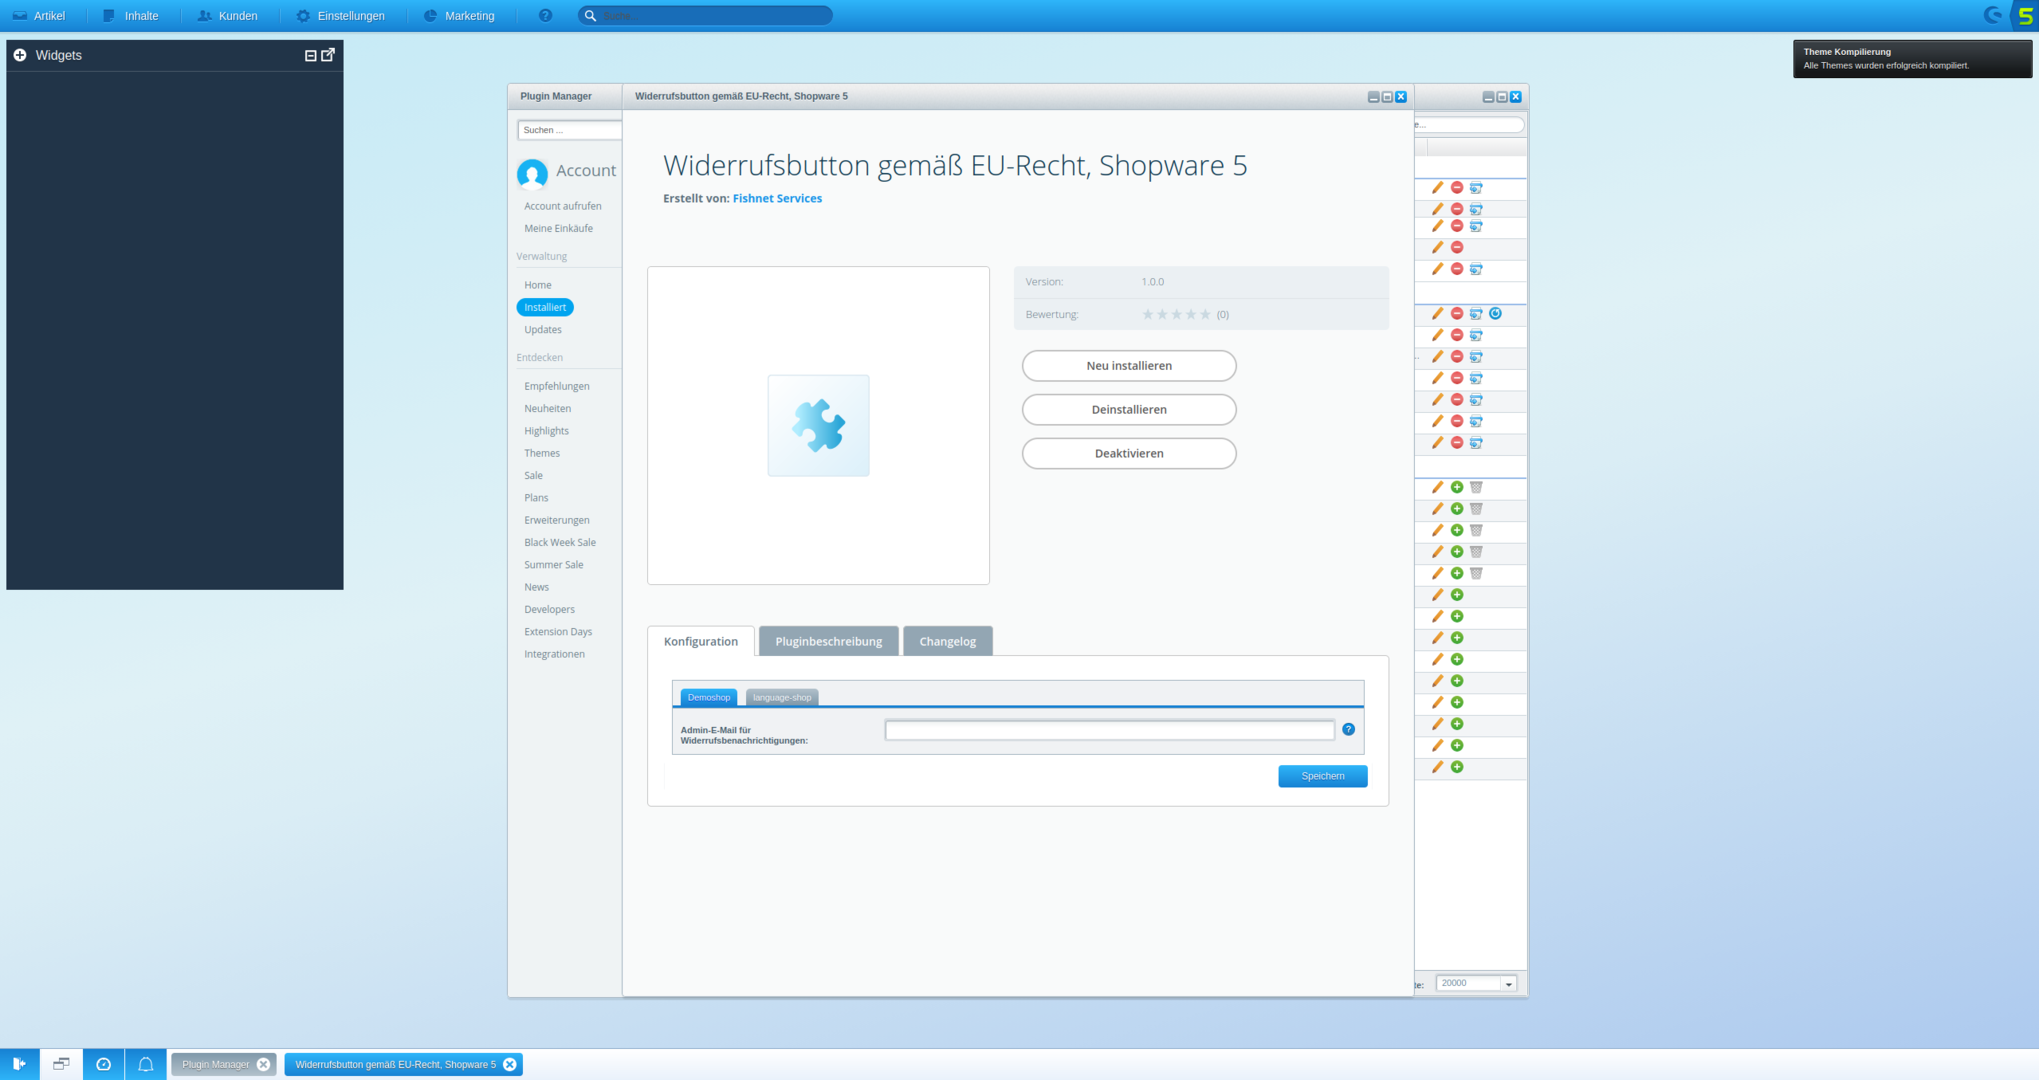Switch to the Changelog tab
This screenshot has width=2039, height=1080.
coord(948,641)
